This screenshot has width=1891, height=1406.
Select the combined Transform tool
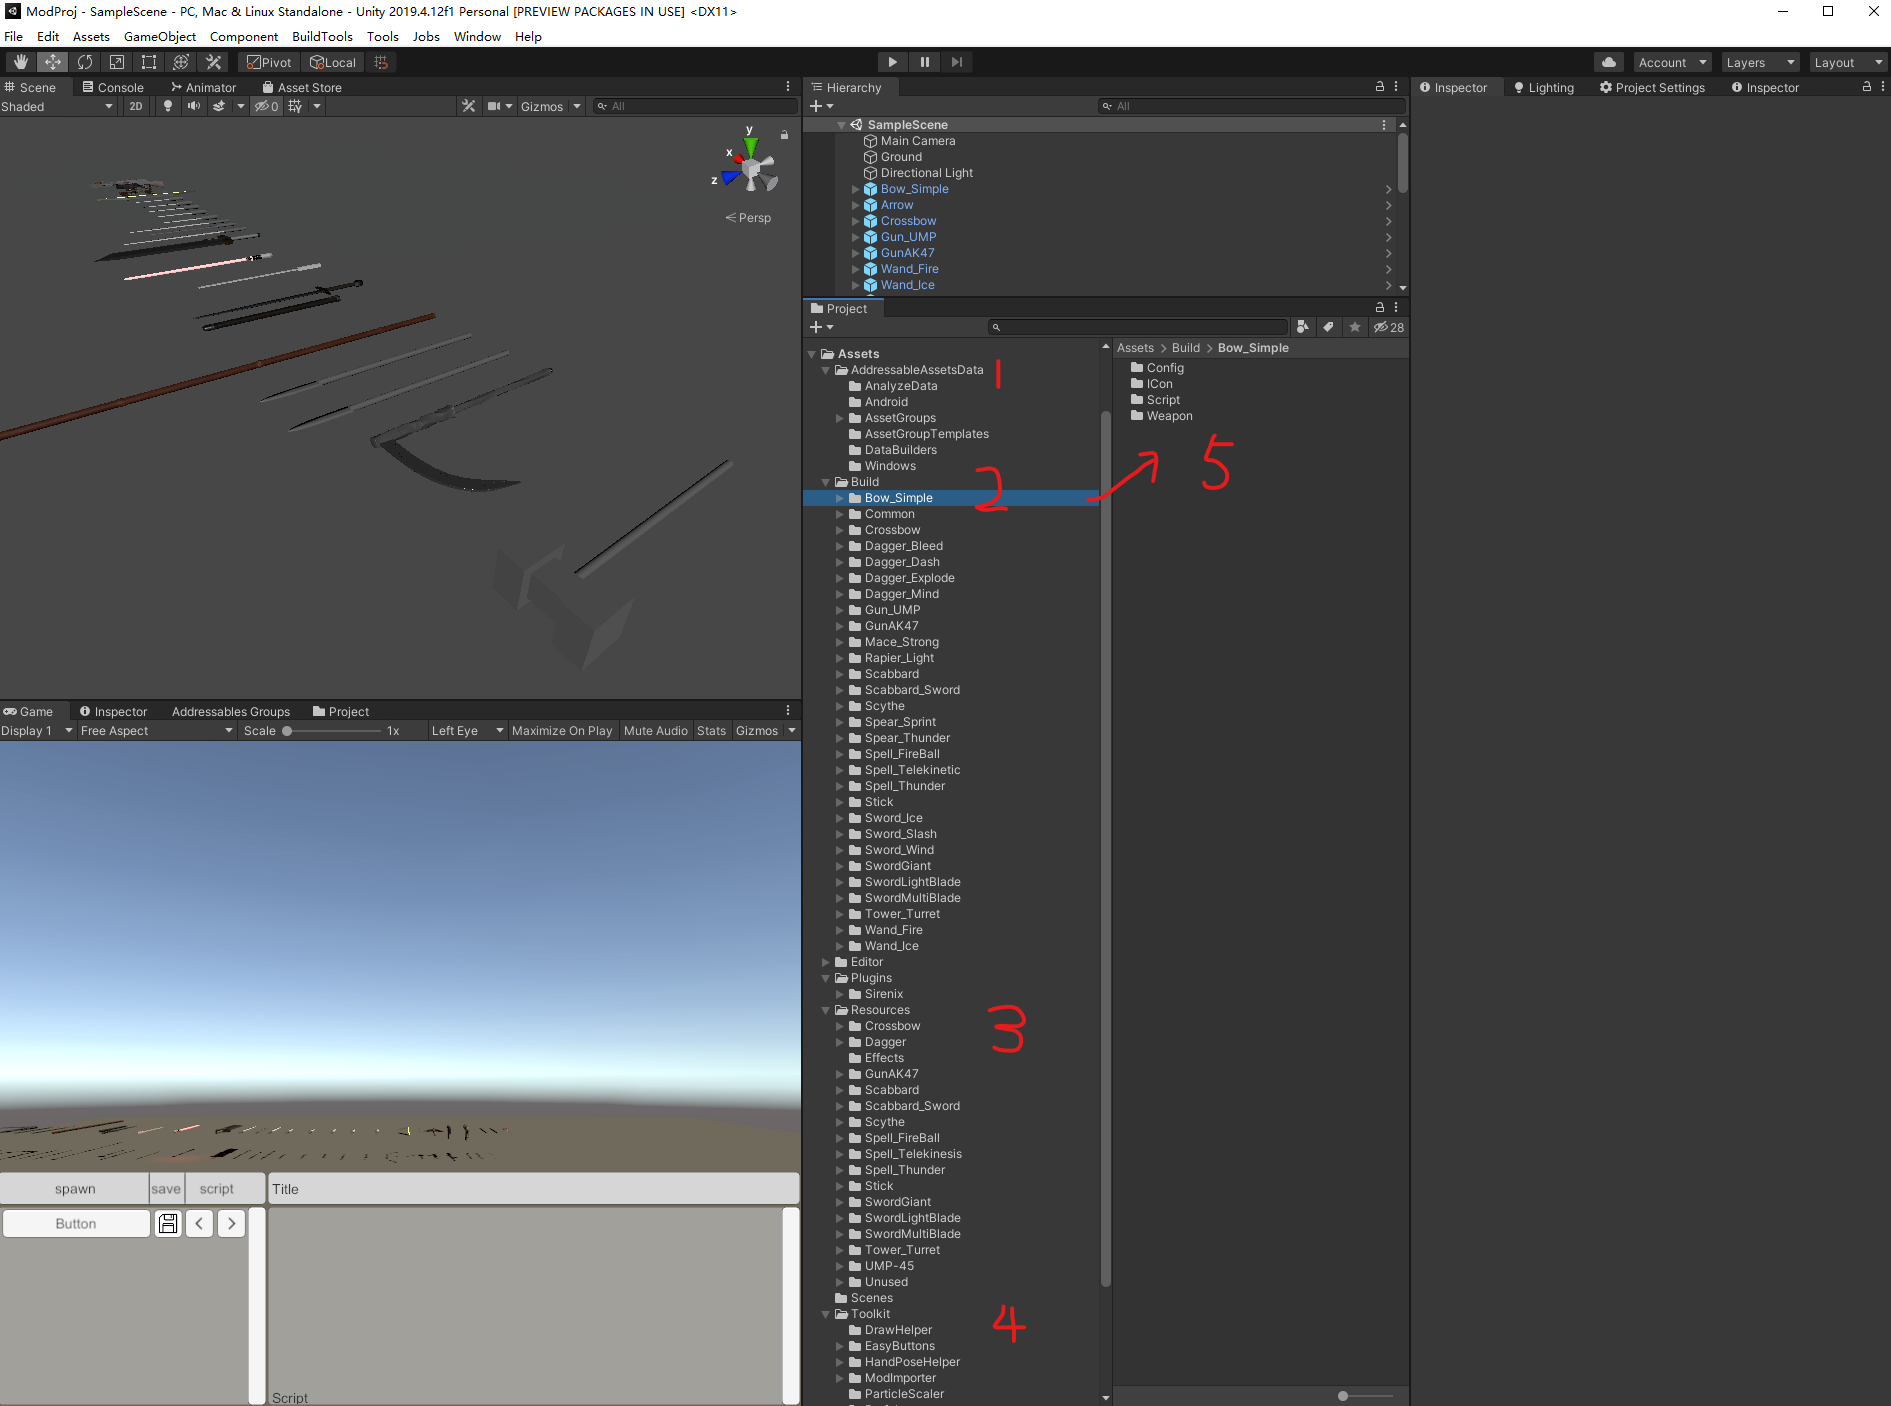tap(180, 62)
